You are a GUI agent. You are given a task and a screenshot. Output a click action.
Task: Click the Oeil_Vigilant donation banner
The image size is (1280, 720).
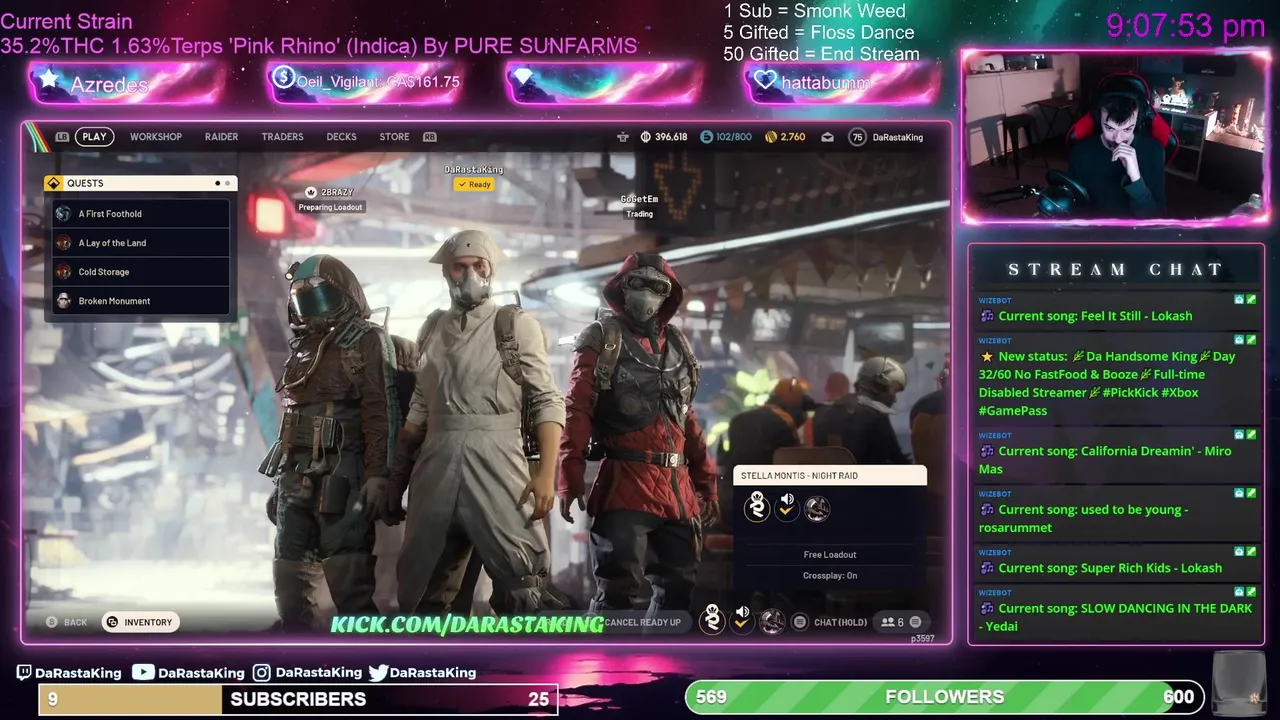(365, 82)
